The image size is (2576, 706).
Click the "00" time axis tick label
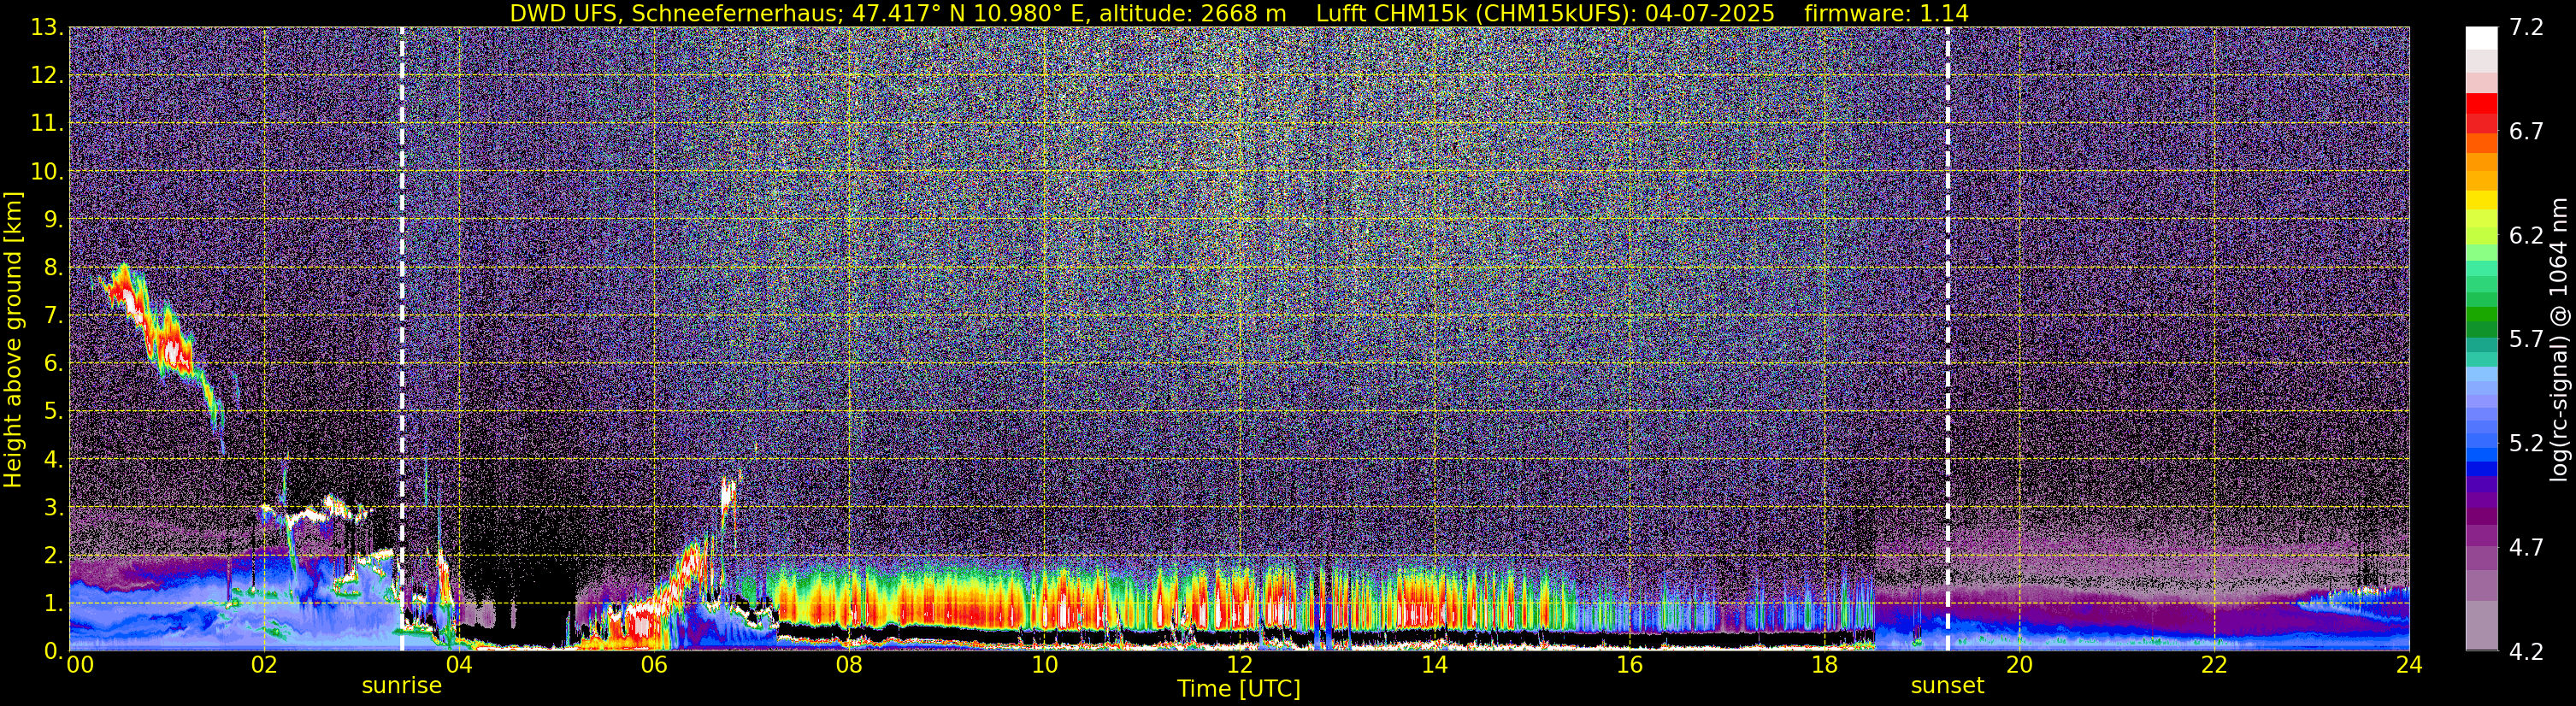point(80,664)
